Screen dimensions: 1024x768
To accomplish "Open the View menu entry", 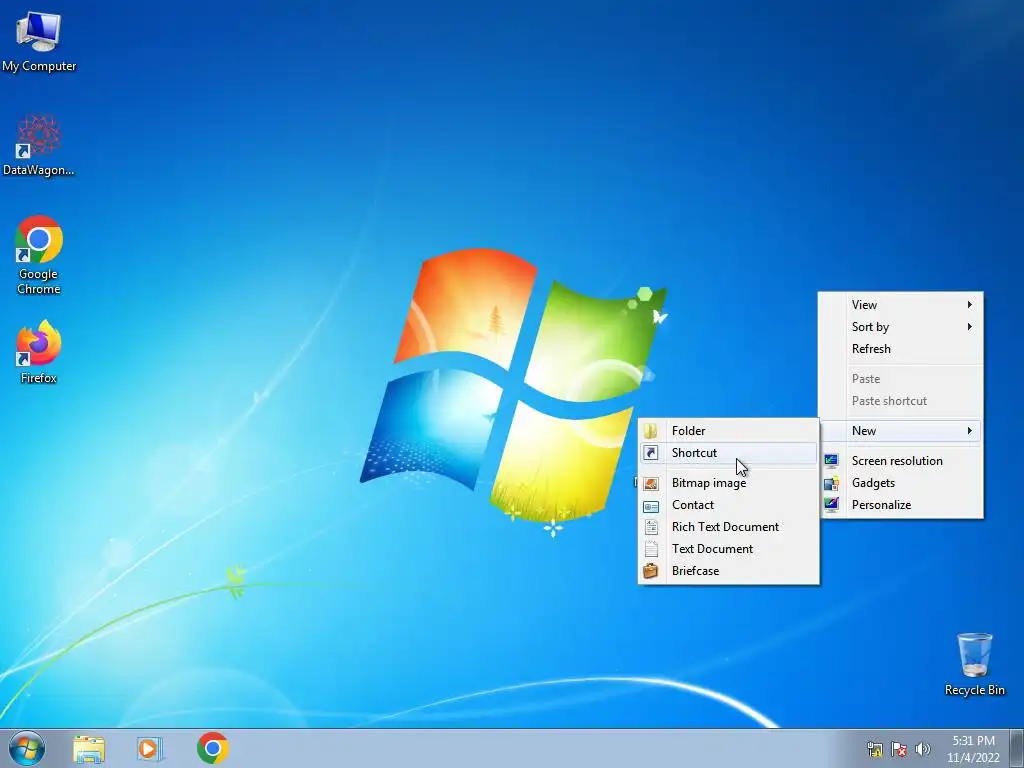I will tap(901, 304).
